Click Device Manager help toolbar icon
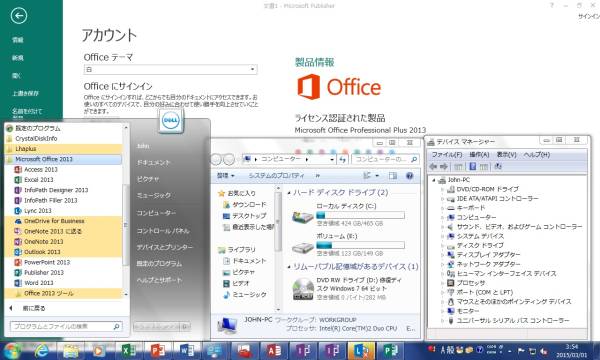The image size is (600, 360). 473,166
